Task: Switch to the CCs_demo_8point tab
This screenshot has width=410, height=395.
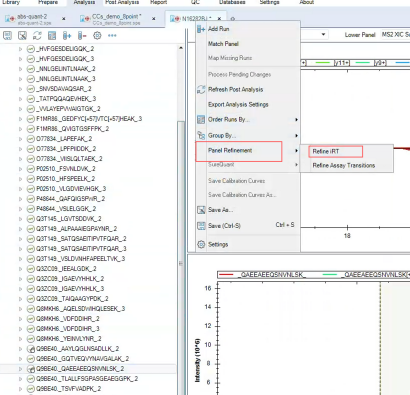Action: 117,19
